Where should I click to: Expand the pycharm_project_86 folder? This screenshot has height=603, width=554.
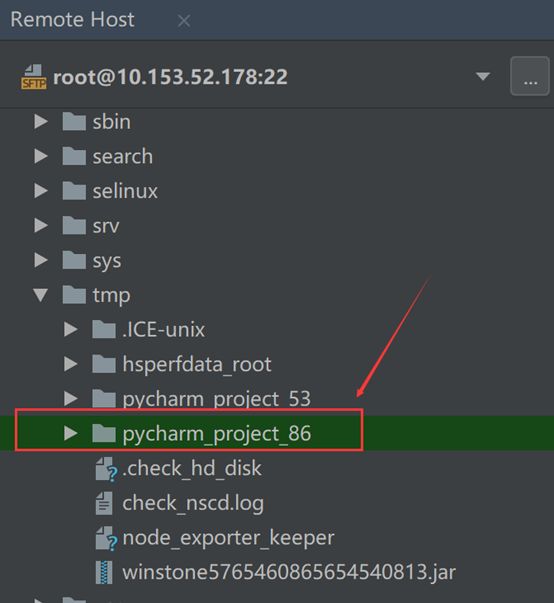[70, 433]
